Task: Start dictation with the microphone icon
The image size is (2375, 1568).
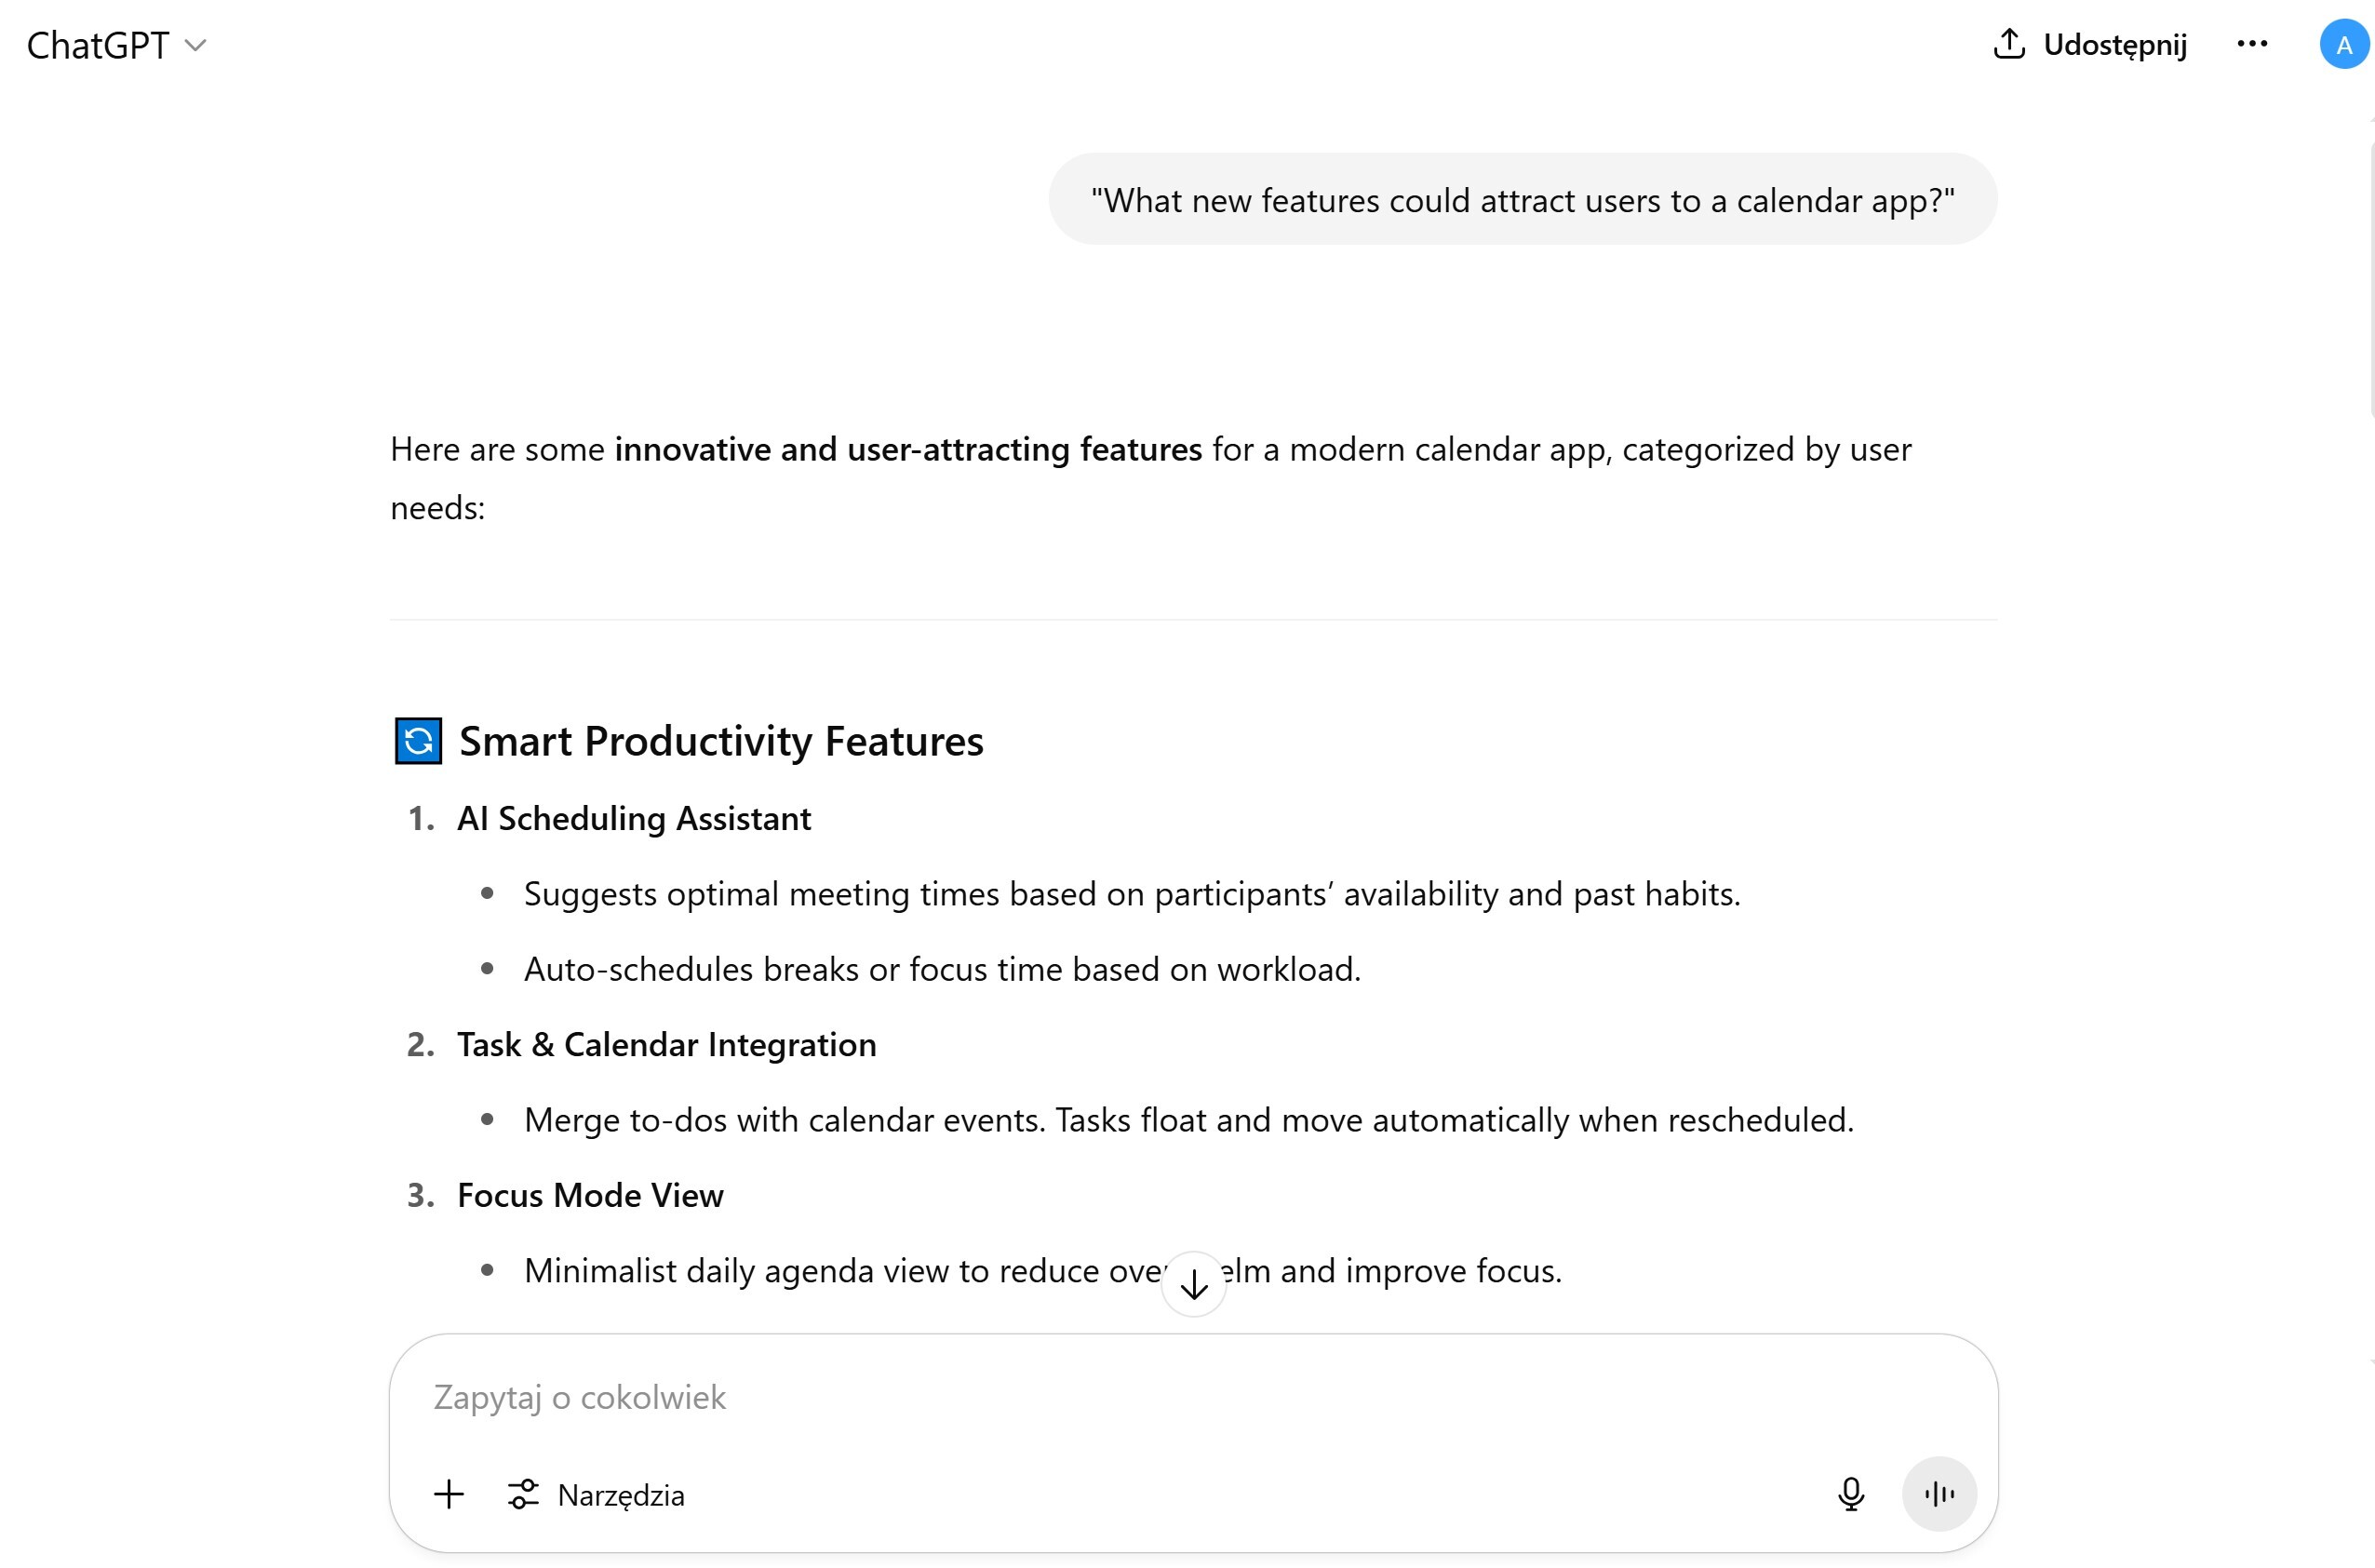Action: click(1851, 1494)
